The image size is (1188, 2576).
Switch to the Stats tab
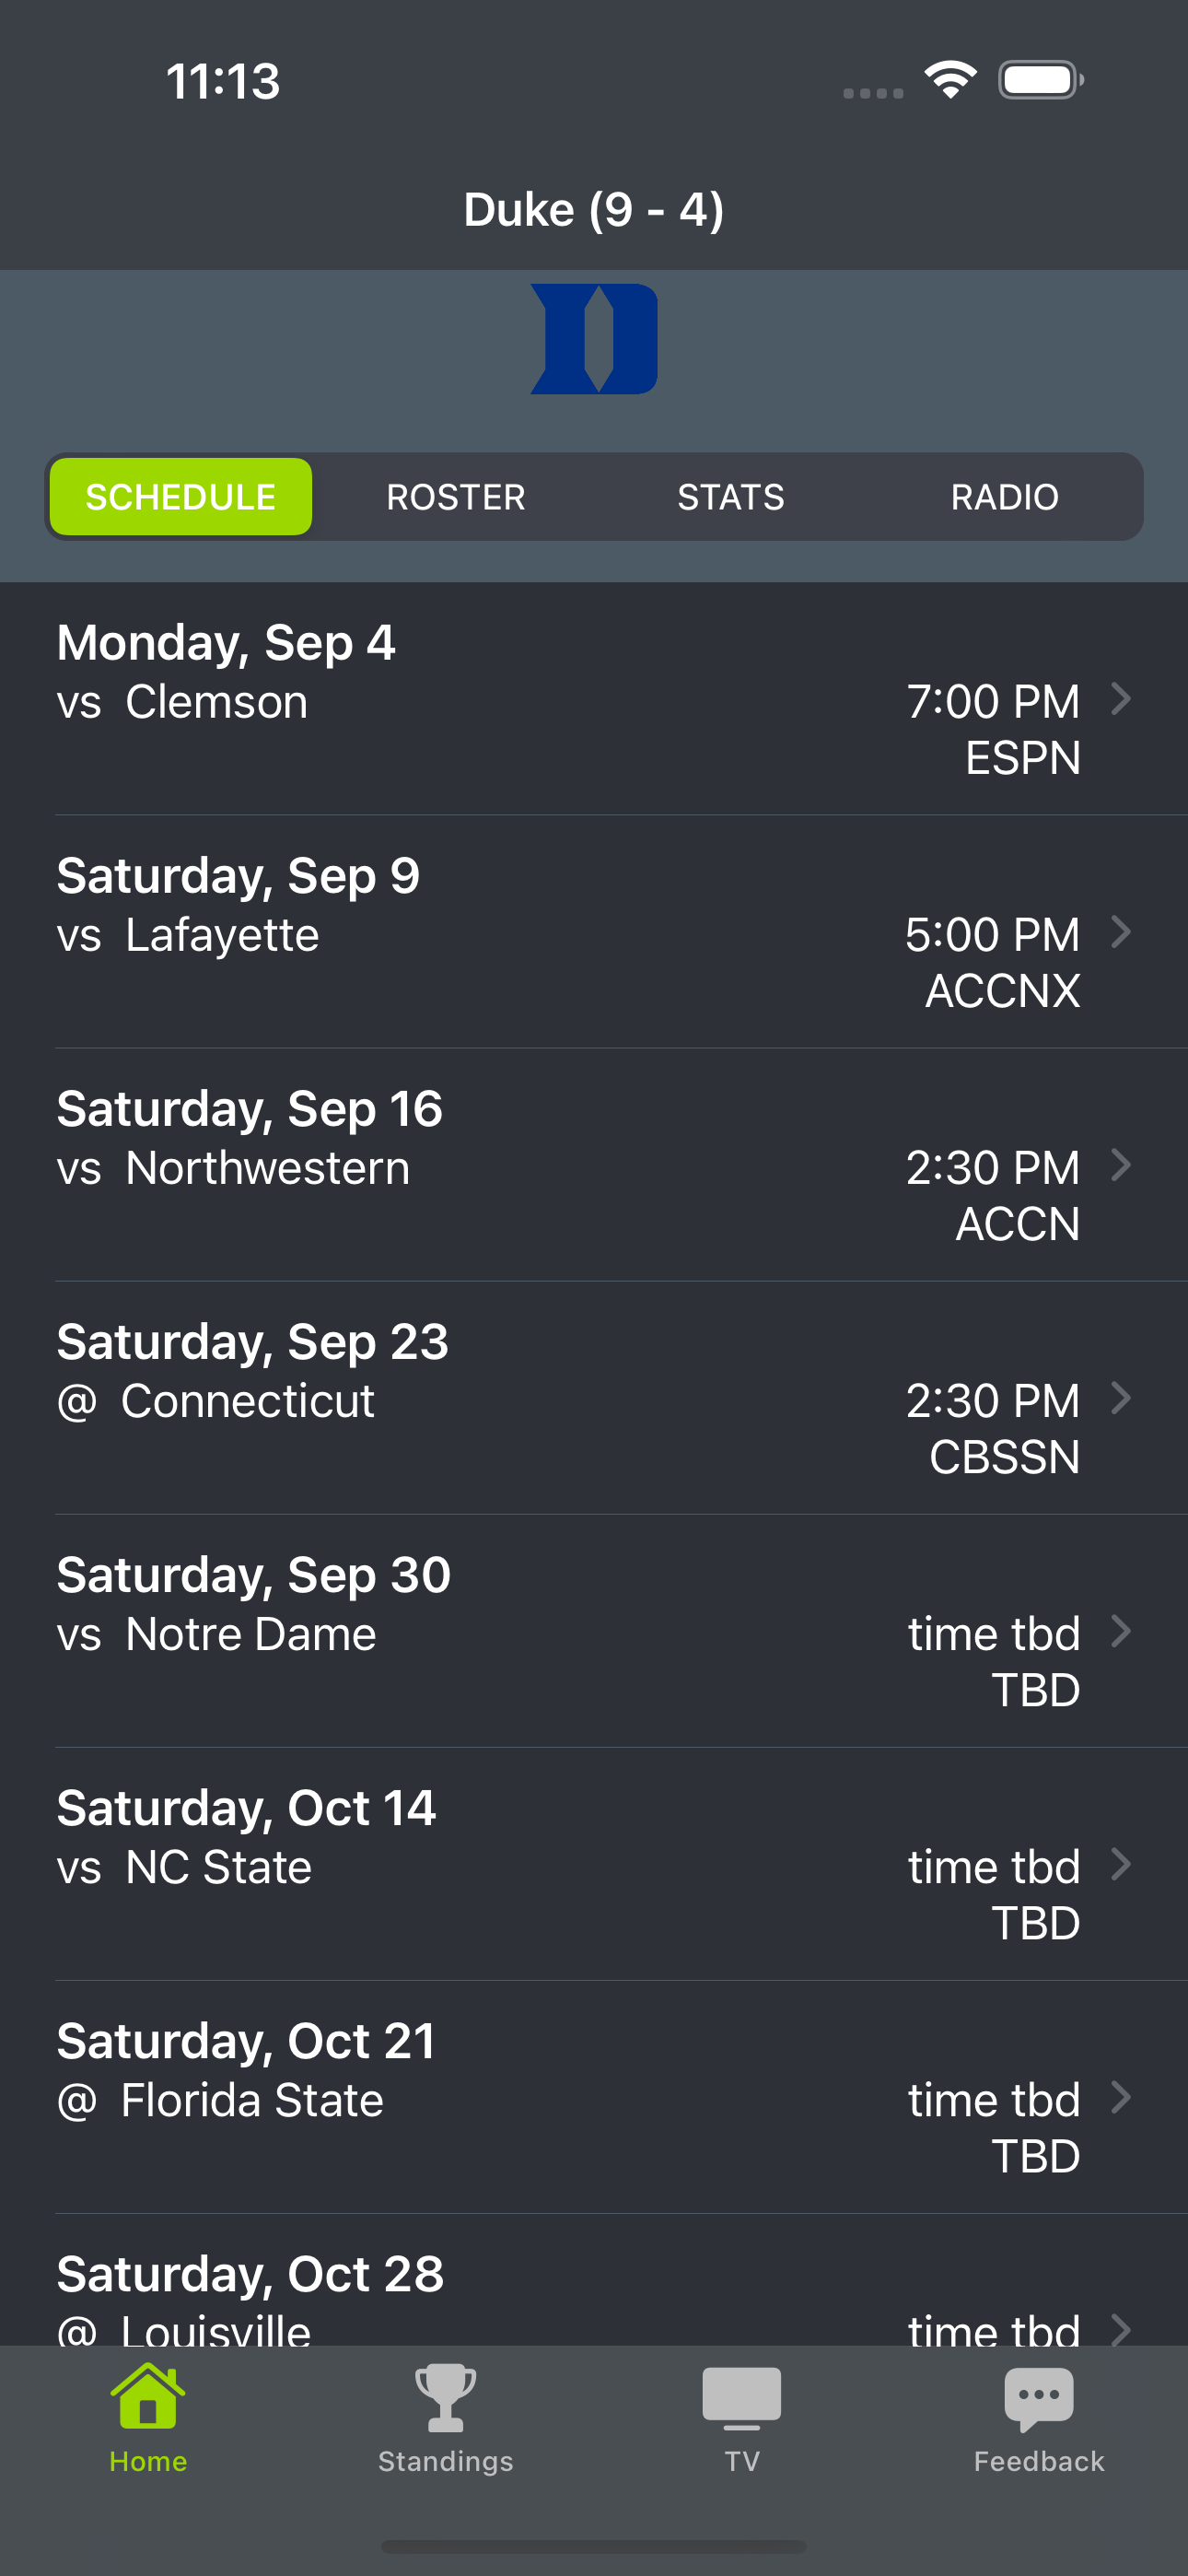(x=731, y=497)
